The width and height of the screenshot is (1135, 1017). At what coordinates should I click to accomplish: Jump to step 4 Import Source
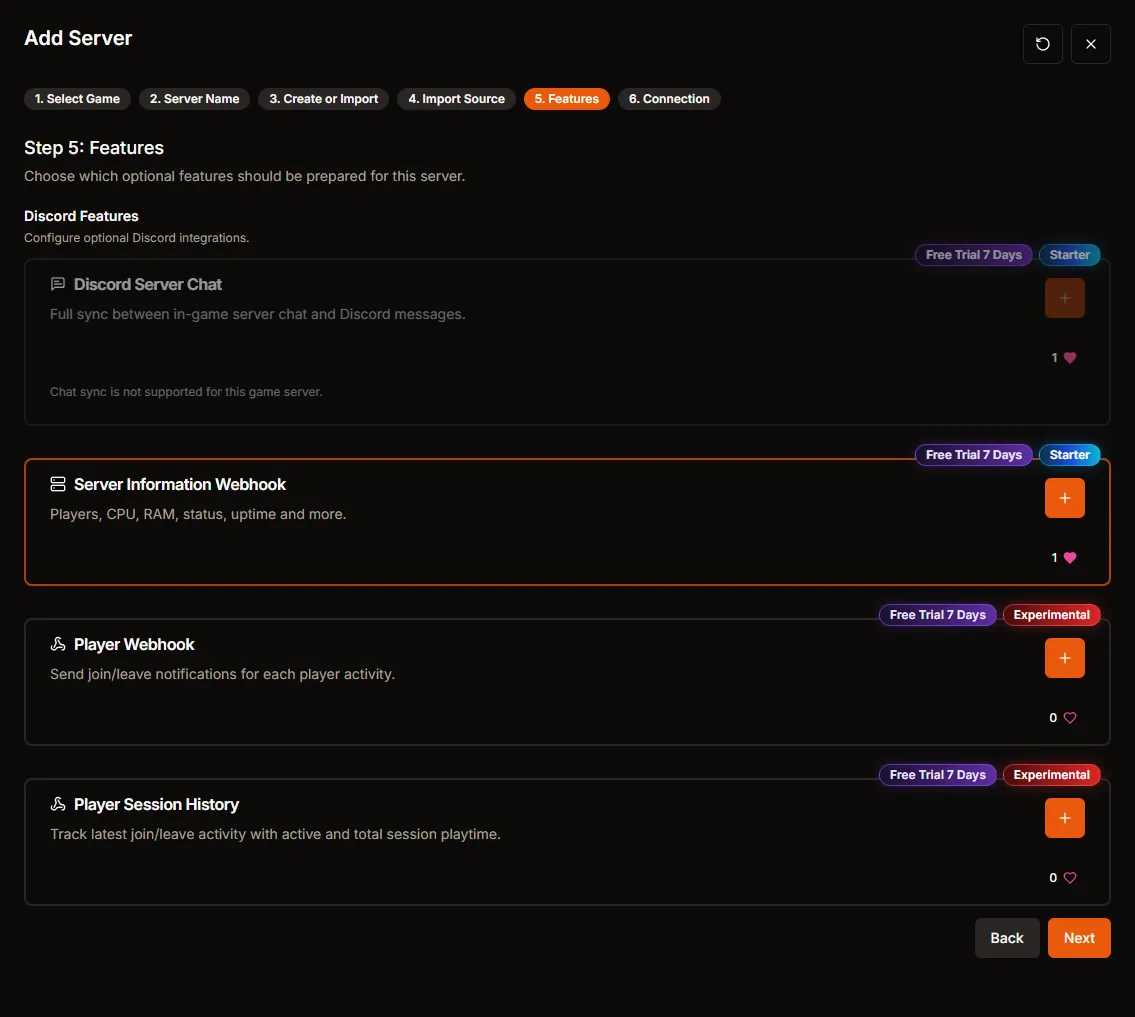pos(456,99)
